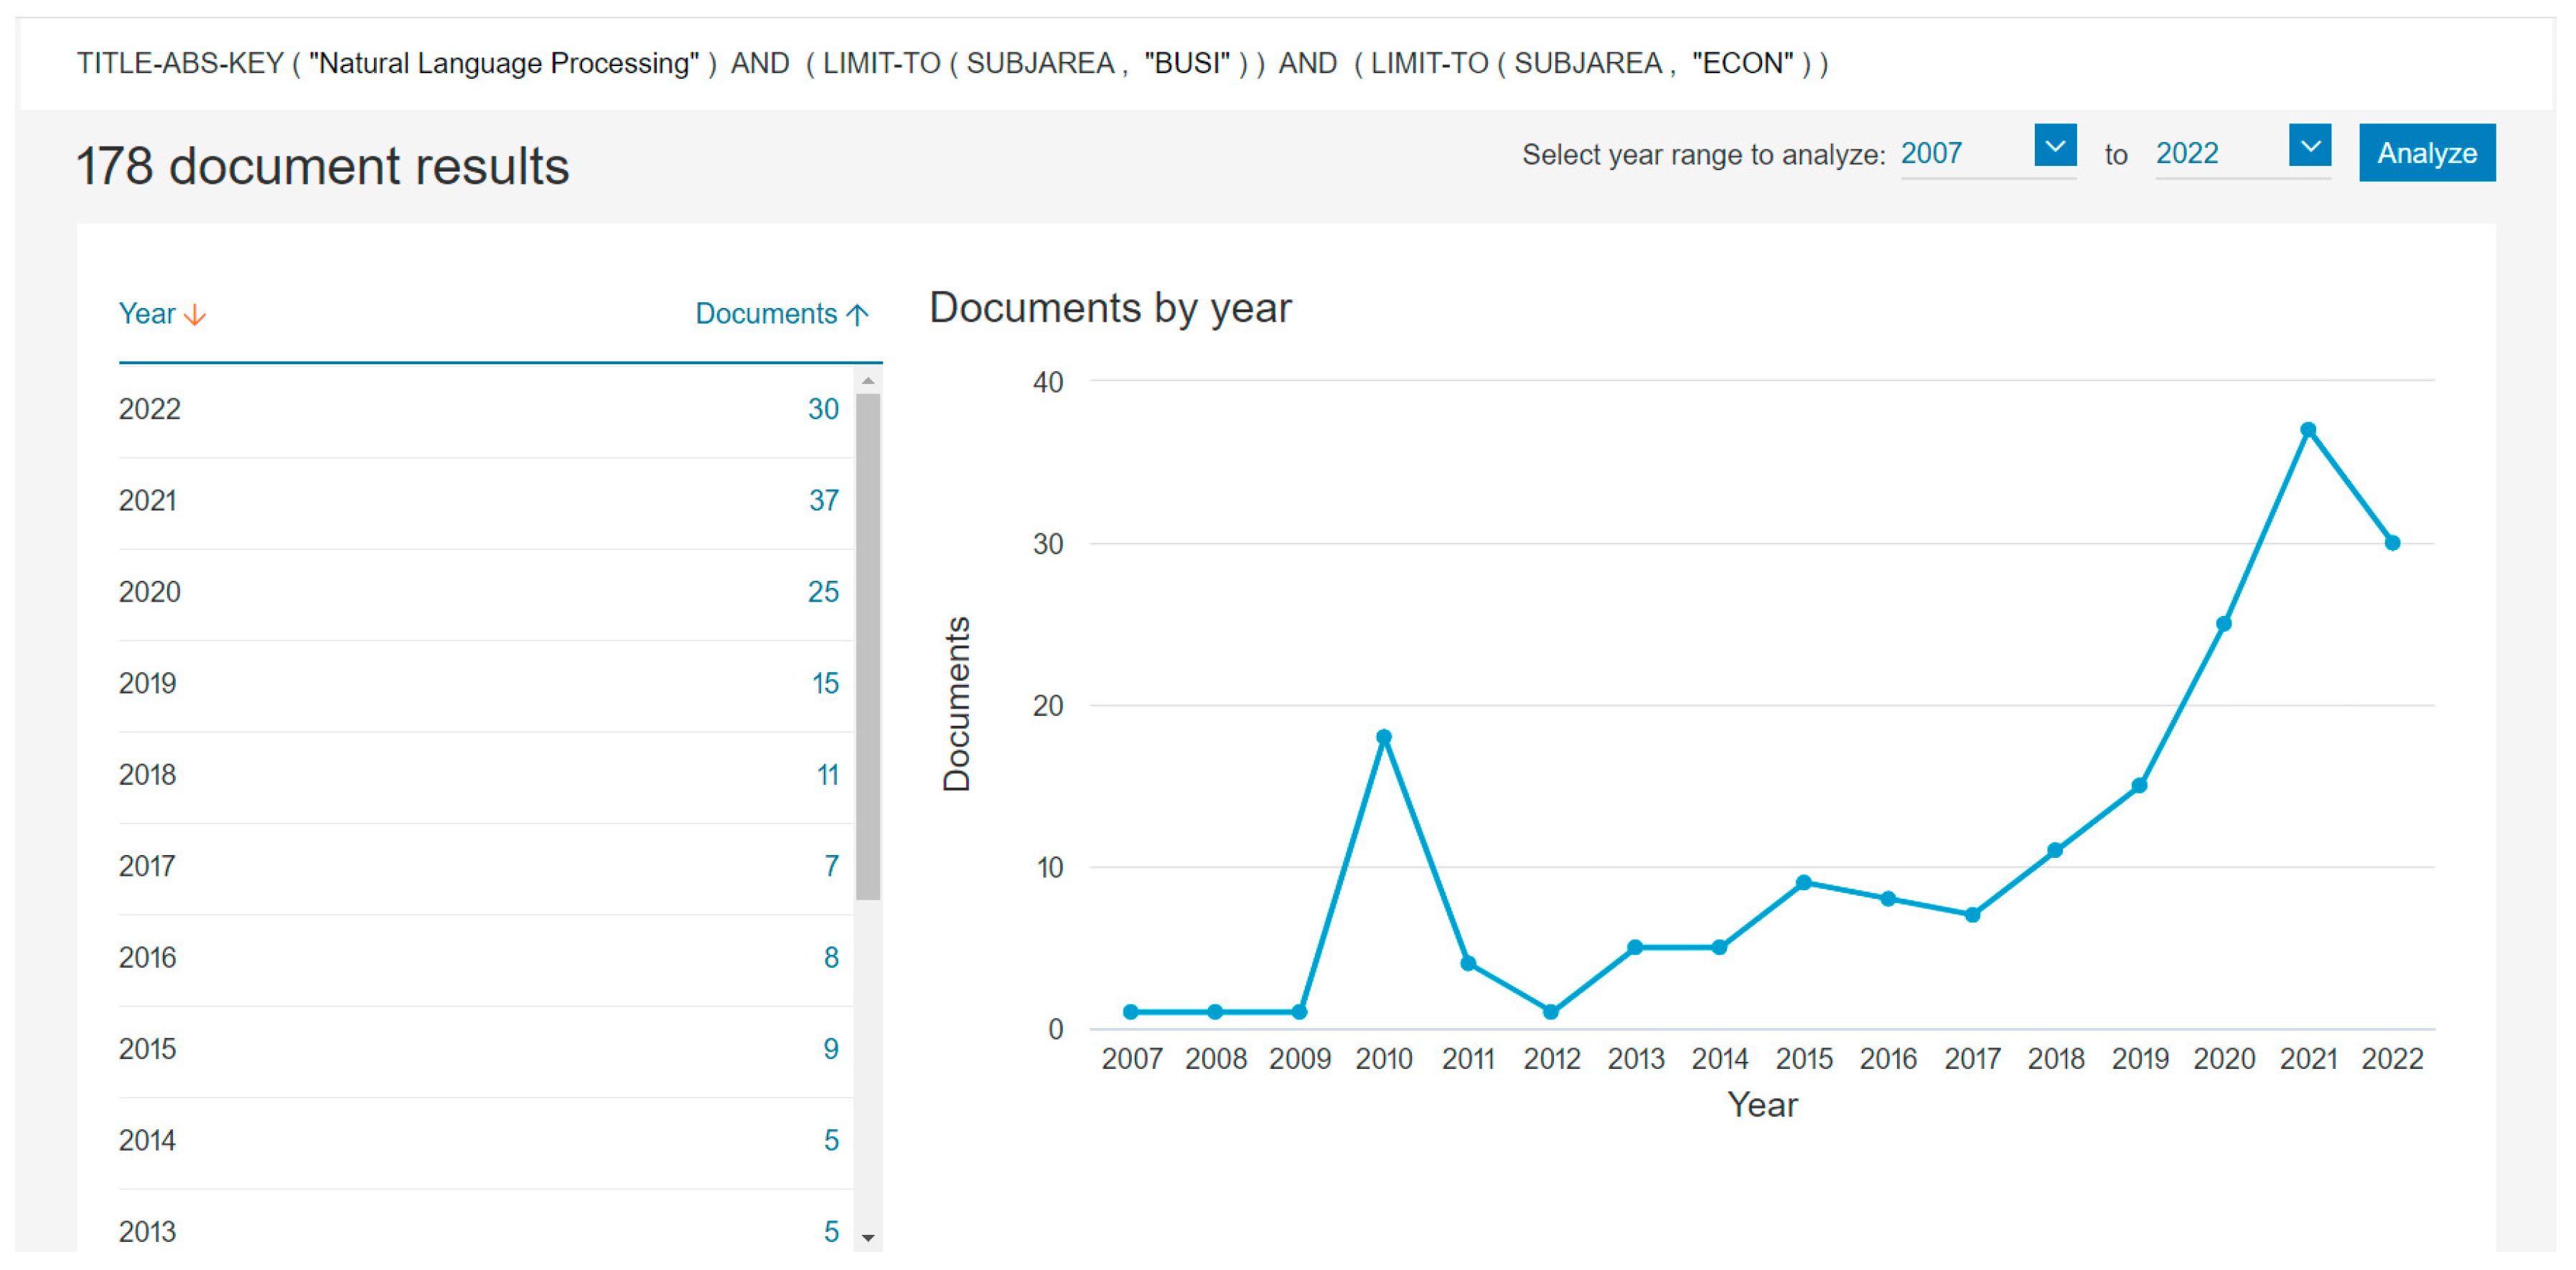Click the 2022 data point on chart

coord(2392,543)
